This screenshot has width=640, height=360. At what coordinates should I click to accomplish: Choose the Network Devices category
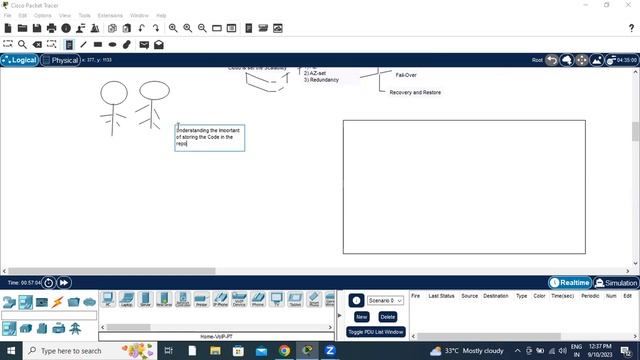[9, 302]
